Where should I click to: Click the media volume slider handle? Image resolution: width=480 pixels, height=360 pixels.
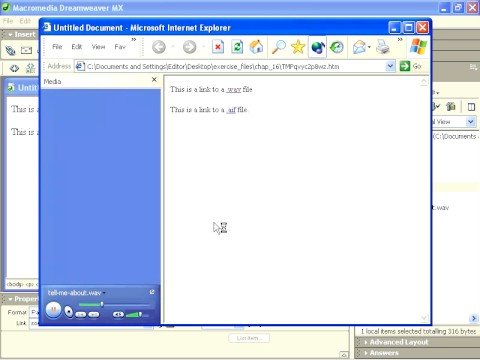(x=140, y=314)
